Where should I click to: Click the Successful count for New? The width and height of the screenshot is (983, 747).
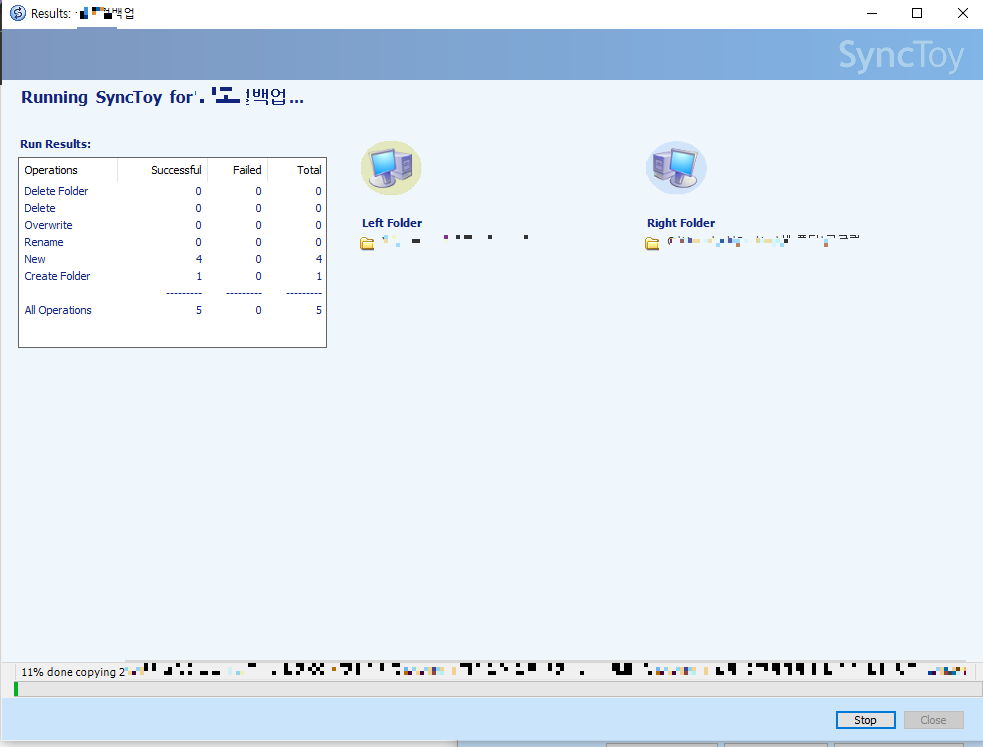pos(199,259)
